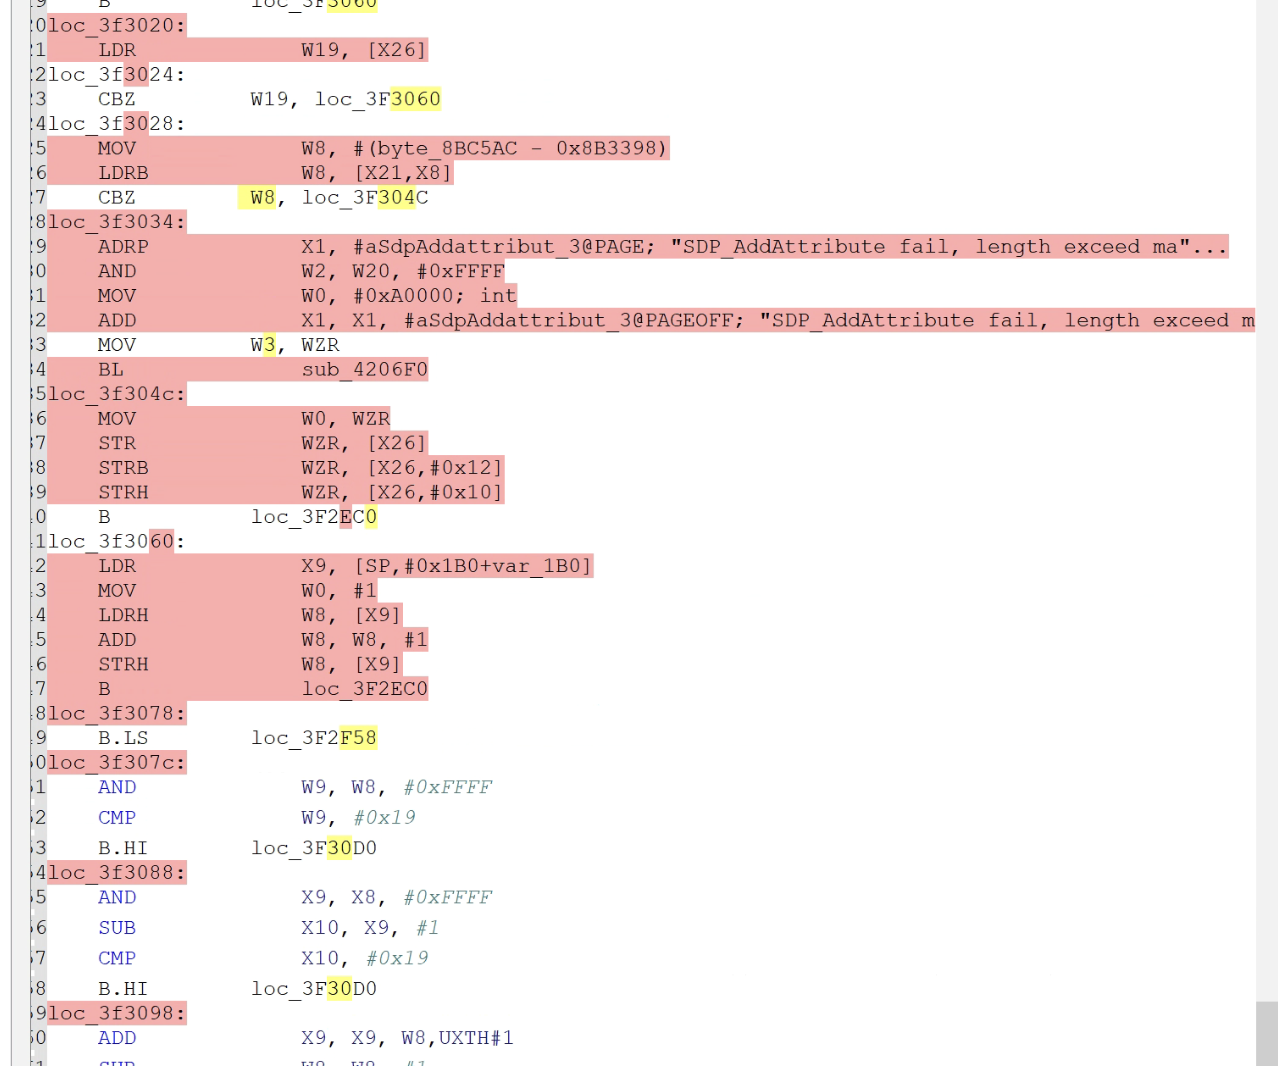Select the loc_3f3060 label line

[x=117, y=541]
